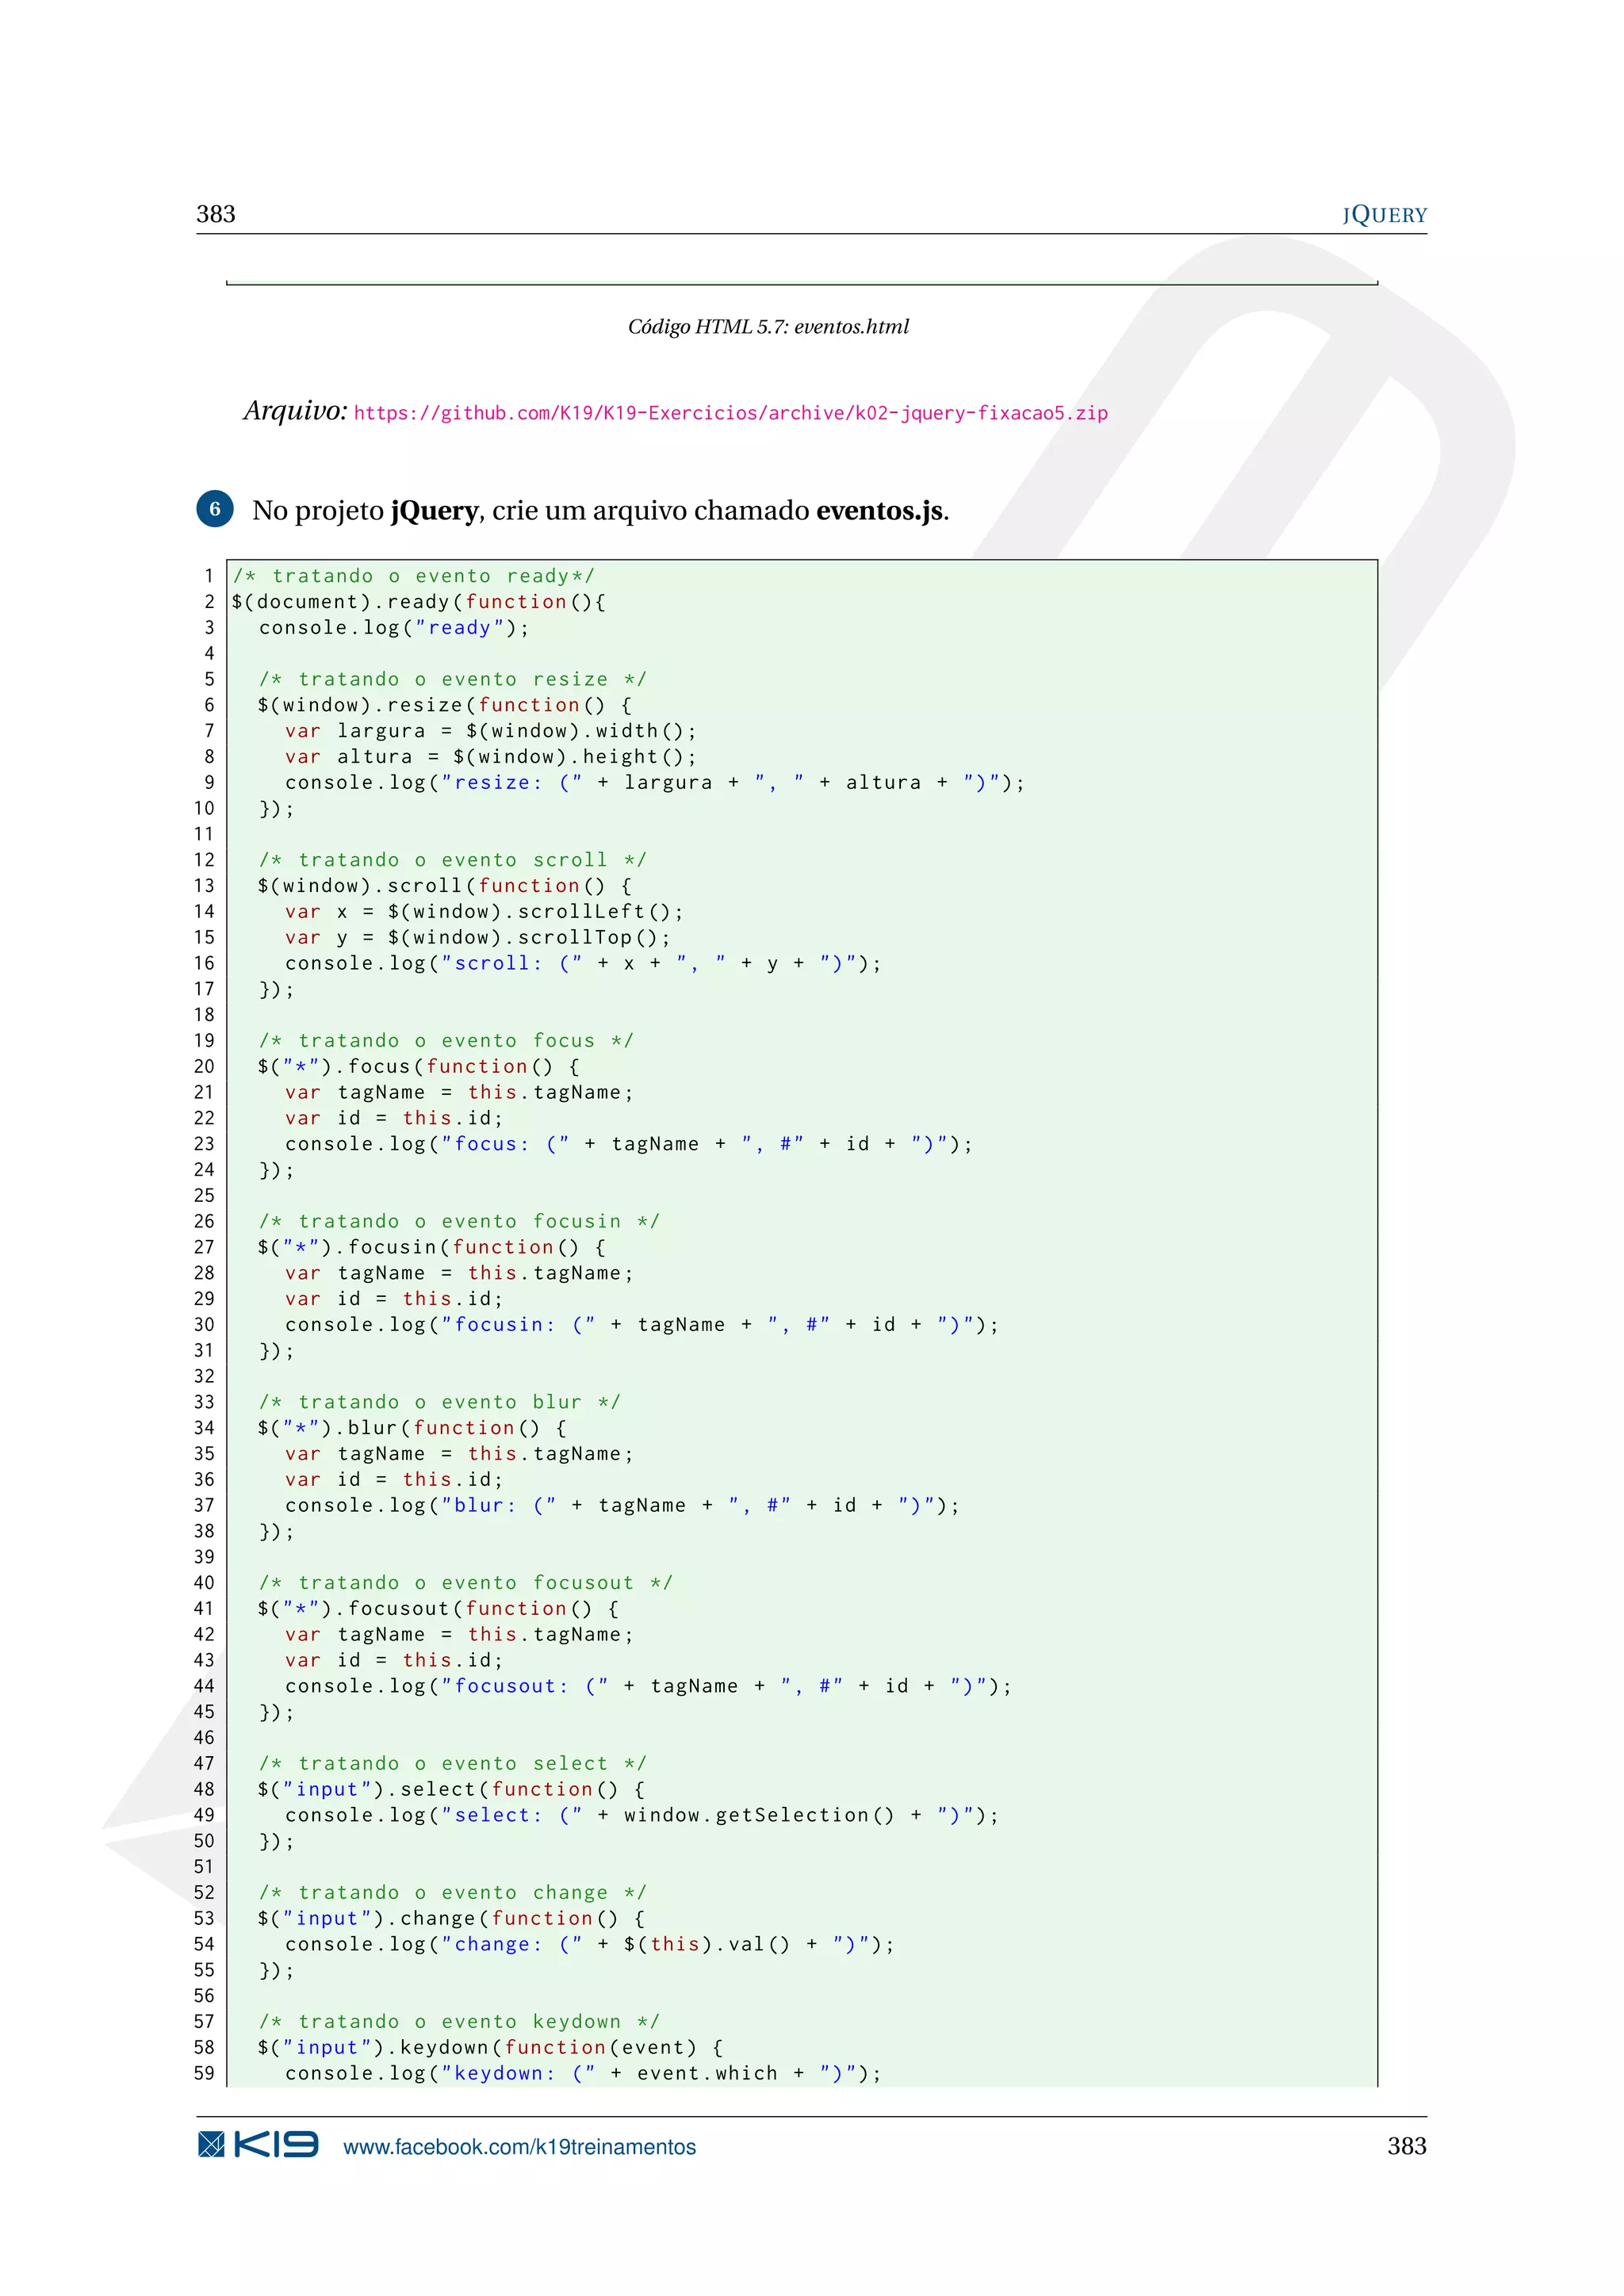The image size is (1624, 2296).
Task: Click code line '$("*").focus(function() {'
Action: tap(419, 1067)
